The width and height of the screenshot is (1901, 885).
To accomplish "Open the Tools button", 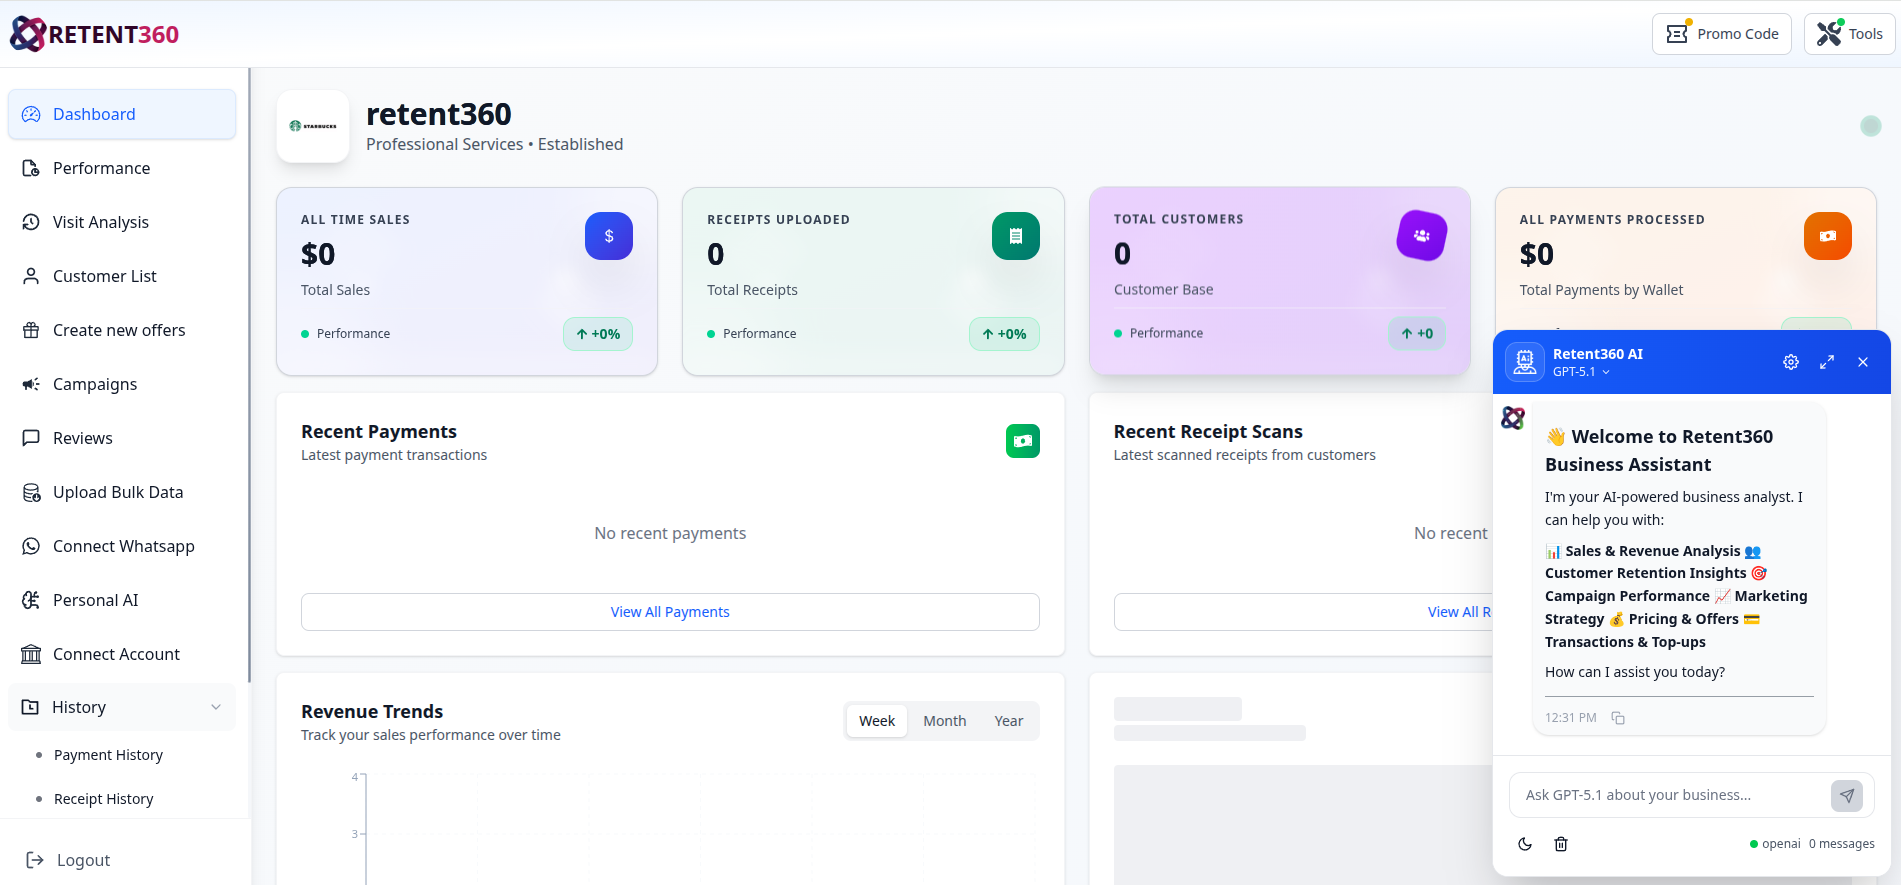I will (x=1849, y=34).
